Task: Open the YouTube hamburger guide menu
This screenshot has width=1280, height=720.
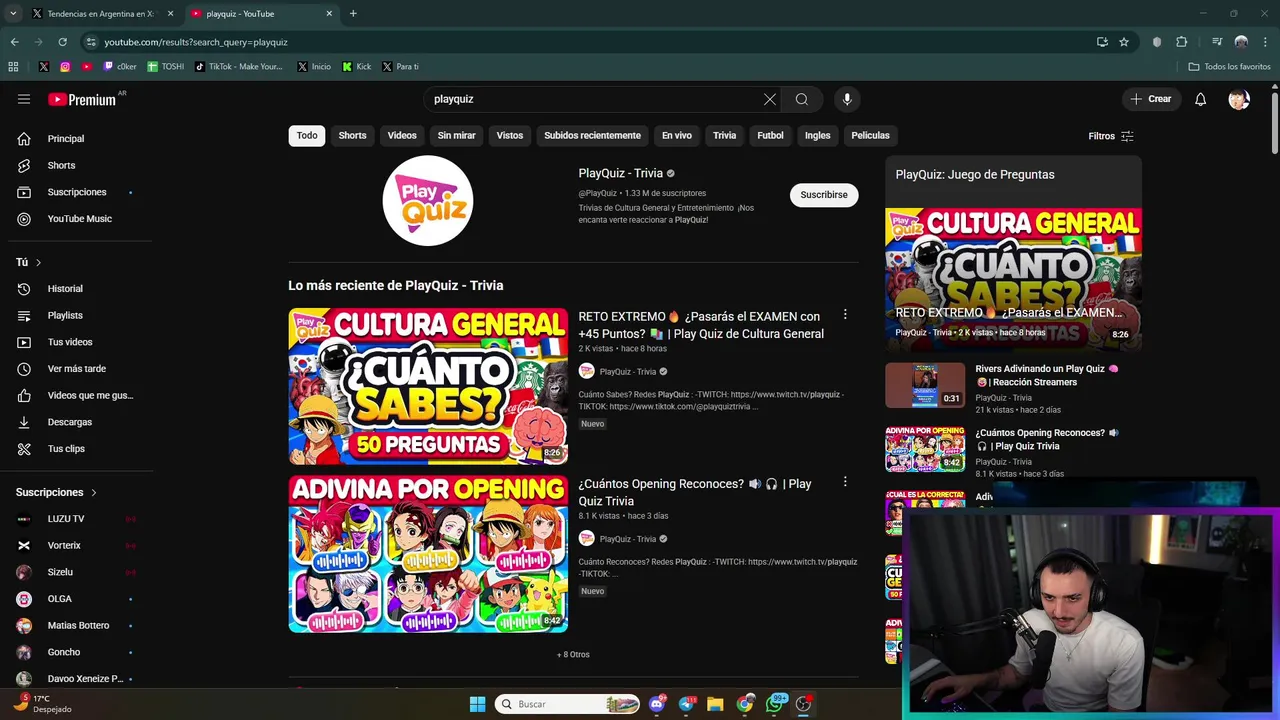Action: [24, 99]
